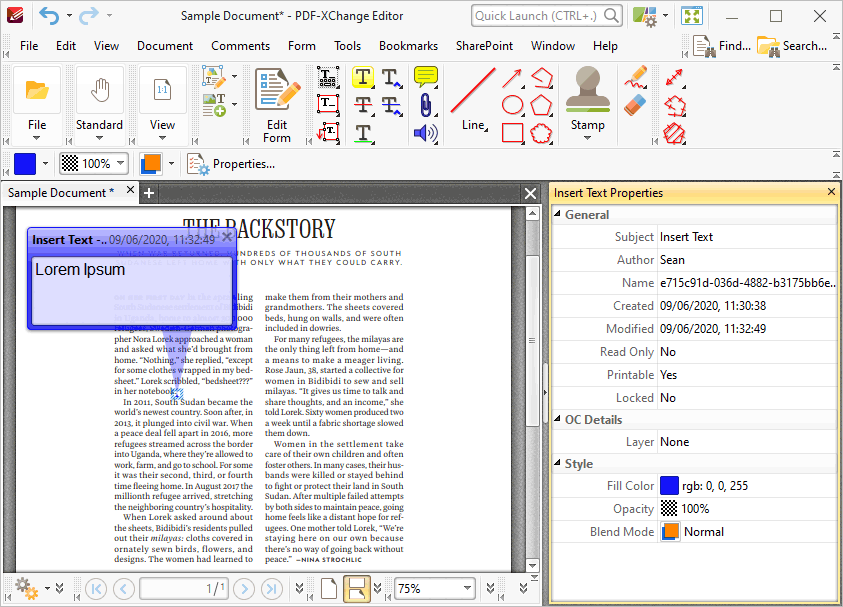
Task: Toggle continuous page layout
Action: coord(356,589)
